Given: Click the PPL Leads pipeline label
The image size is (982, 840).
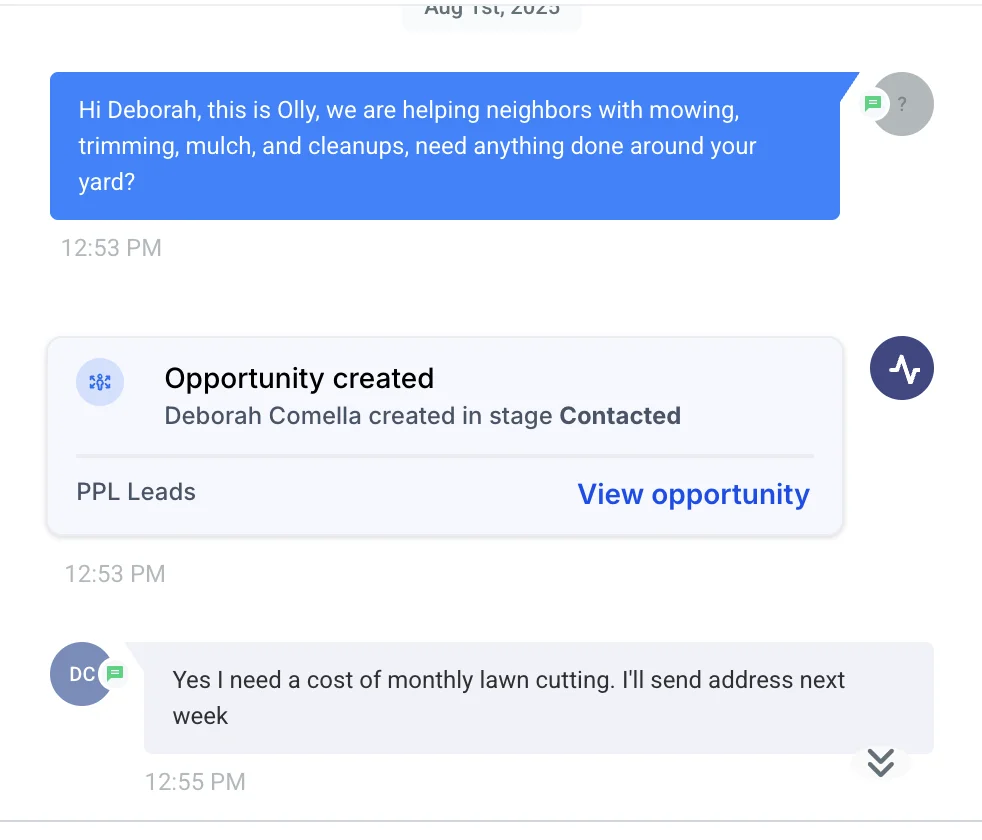Looking at the screenshot, I should pos(136,492).
